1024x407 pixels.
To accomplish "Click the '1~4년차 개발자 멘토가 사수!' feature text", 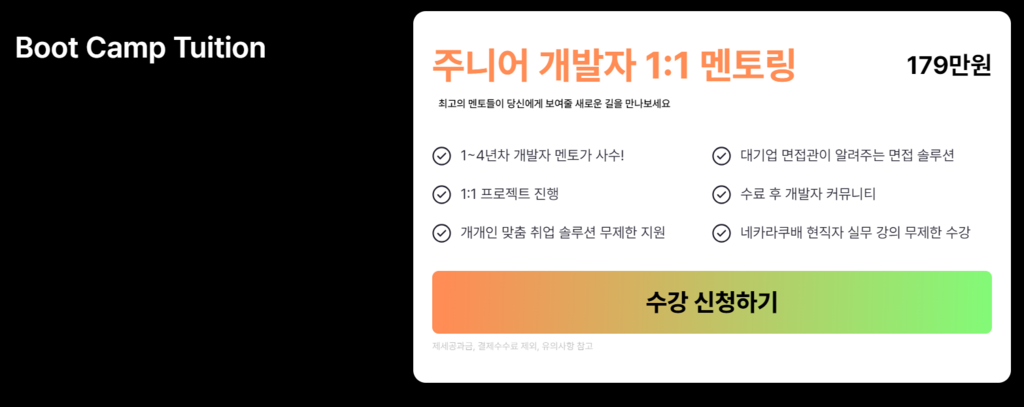I will [x=542, y=156].
